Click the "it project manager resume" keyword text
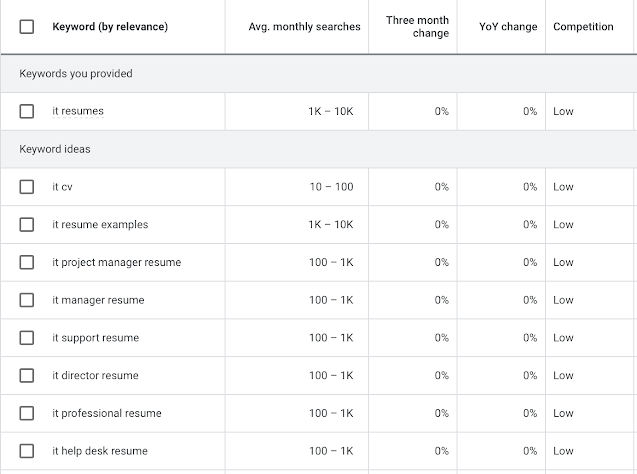This screenshot has height=474, width=637. (116, 262)
